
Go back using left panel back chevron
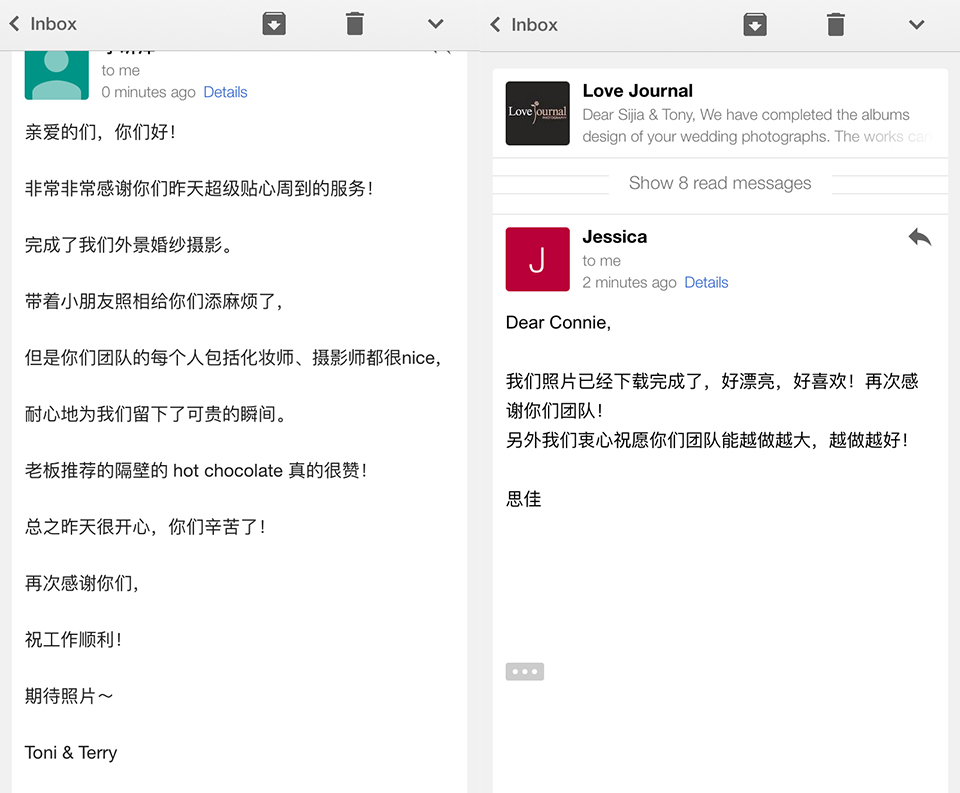coord(13,23)
